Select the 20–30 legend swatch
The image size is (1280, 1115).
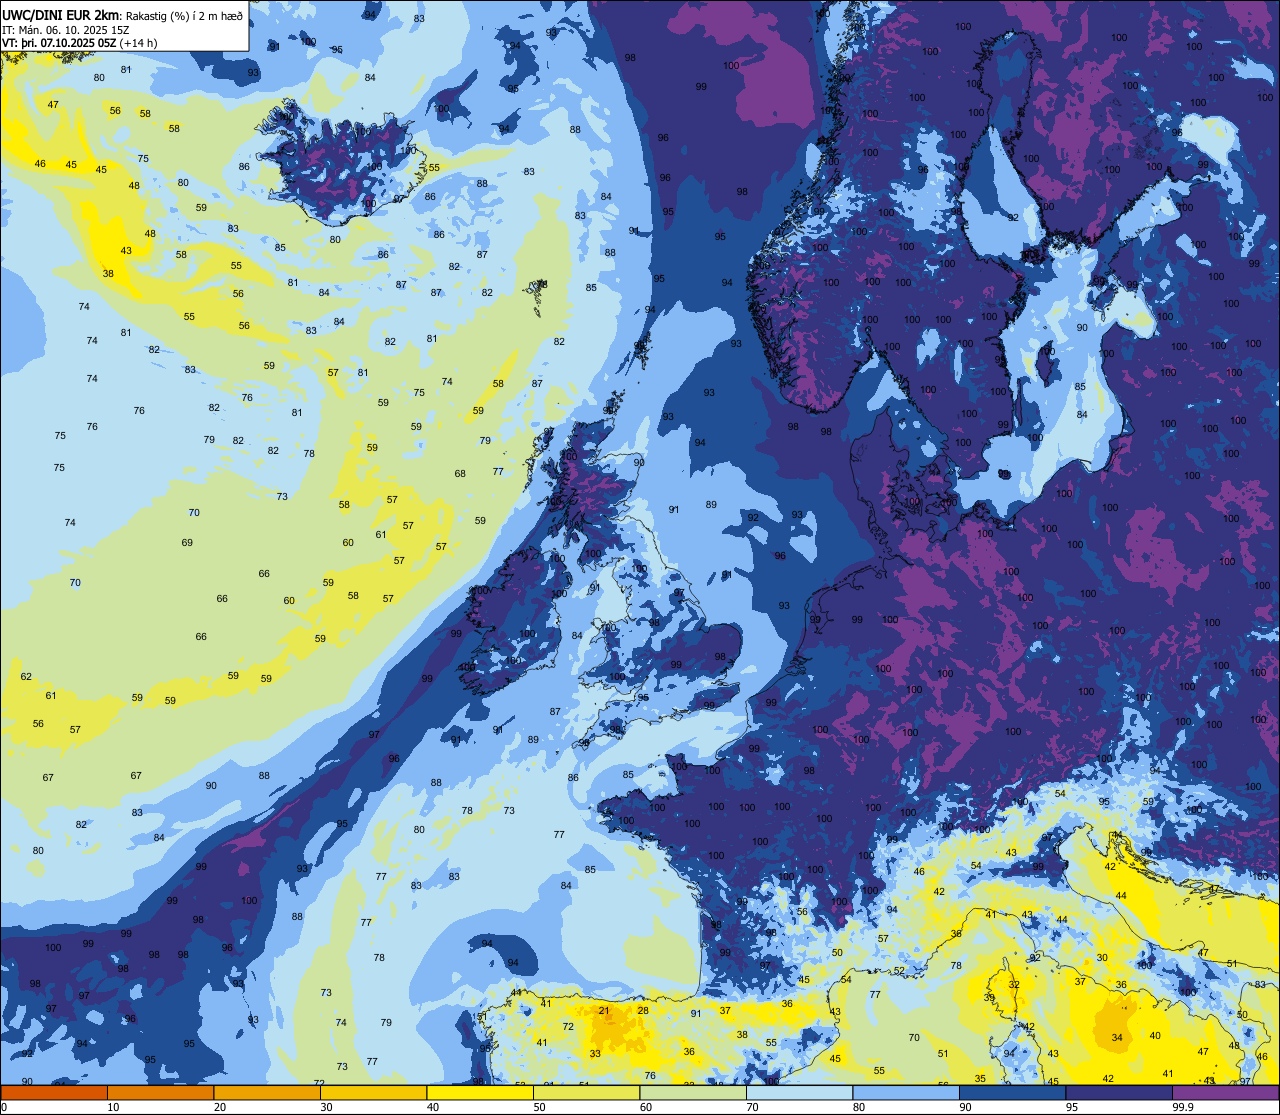267,1092
